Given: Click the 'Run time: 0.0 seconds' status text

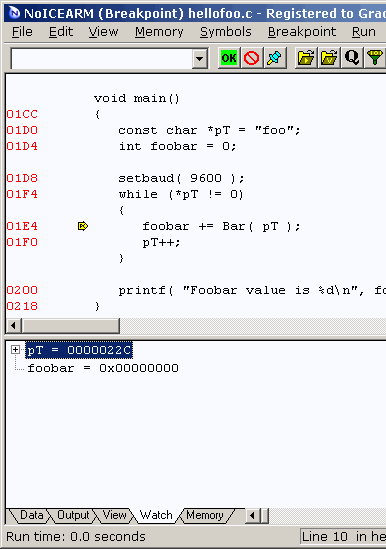Looking at the screenshot, I should tap(76, 536).
